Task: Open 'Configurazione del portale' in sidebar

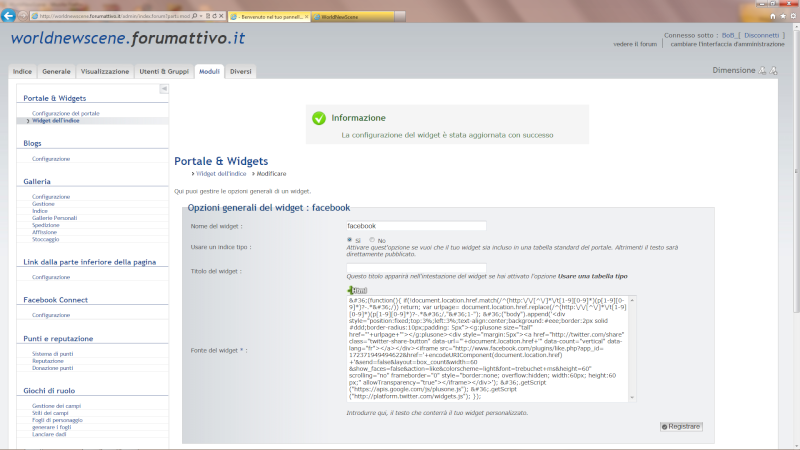Action: (65, 113)
